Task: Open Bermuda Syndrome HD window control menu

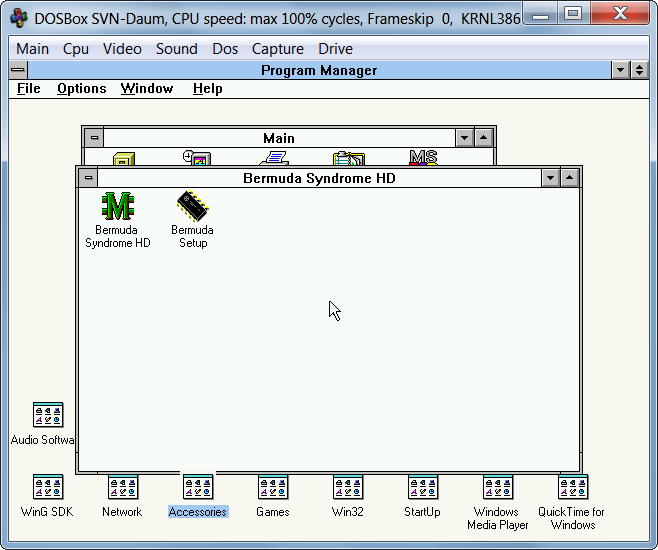Action: click(x=89, y=178)
